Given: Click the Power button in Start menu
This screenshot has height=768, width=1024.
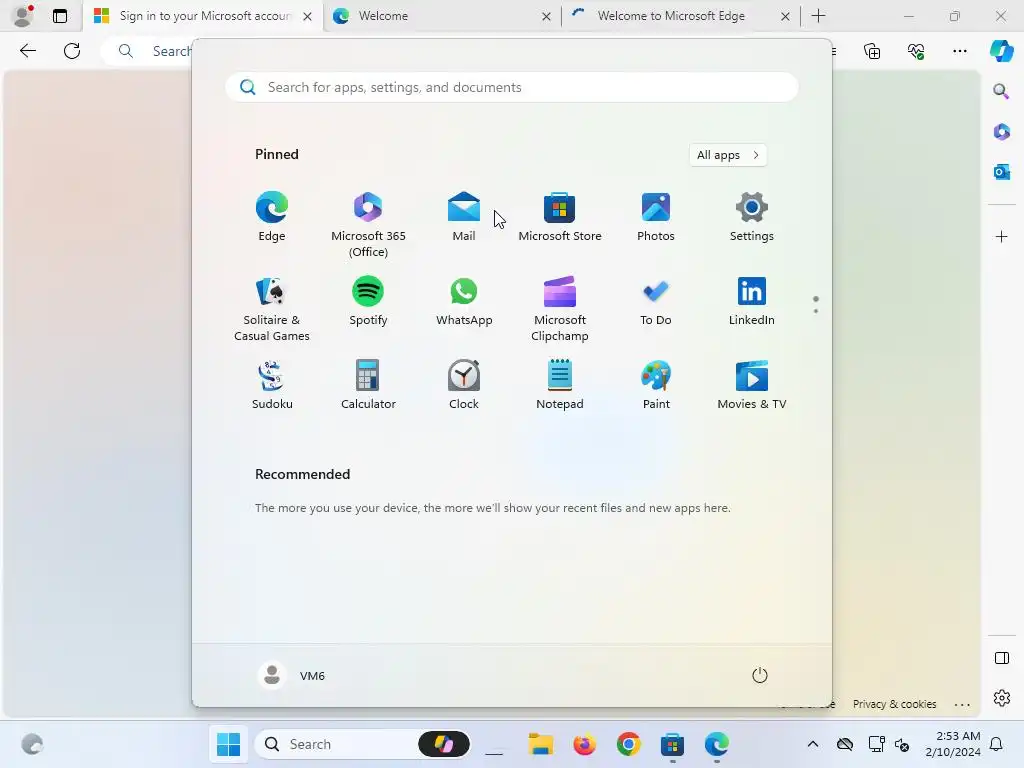Looking at the screenshot, I should pyautogui.click(x=760, y=675).
